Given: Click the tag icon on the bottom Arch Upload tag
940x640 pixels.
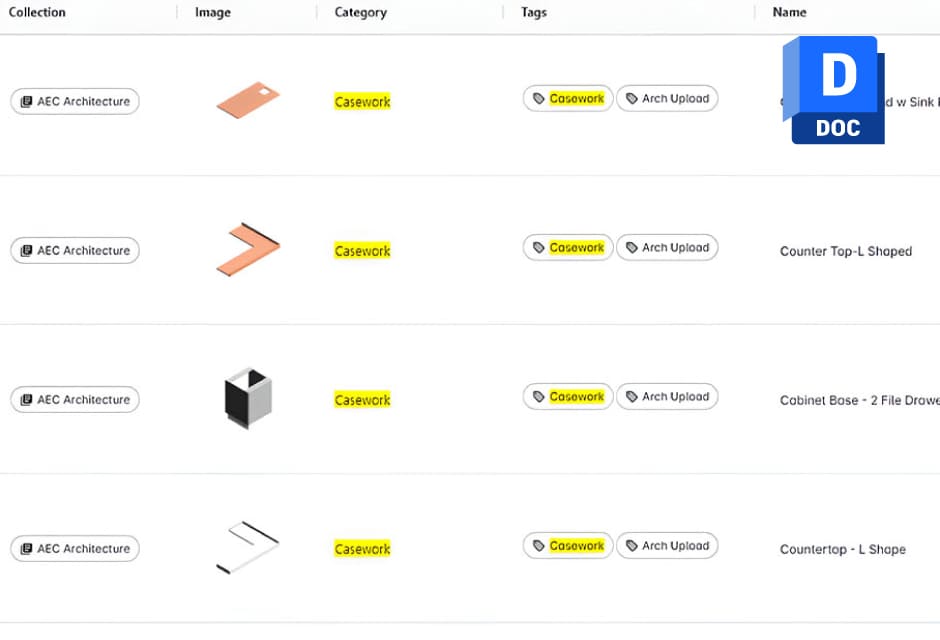Looking at the screenshot, I should (x=632, y=545).
